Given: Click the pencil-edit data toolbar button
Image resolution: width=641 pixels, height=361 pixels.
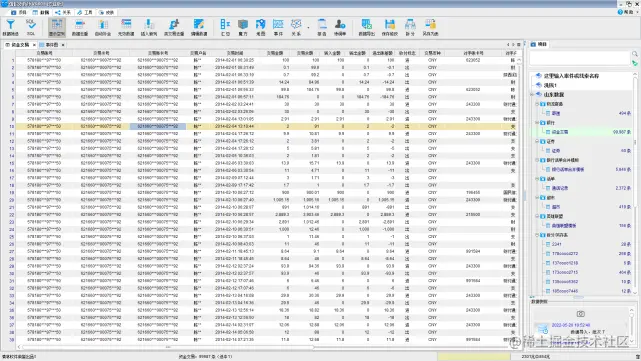Looking at the screenshot, I should tap(199, 27).
